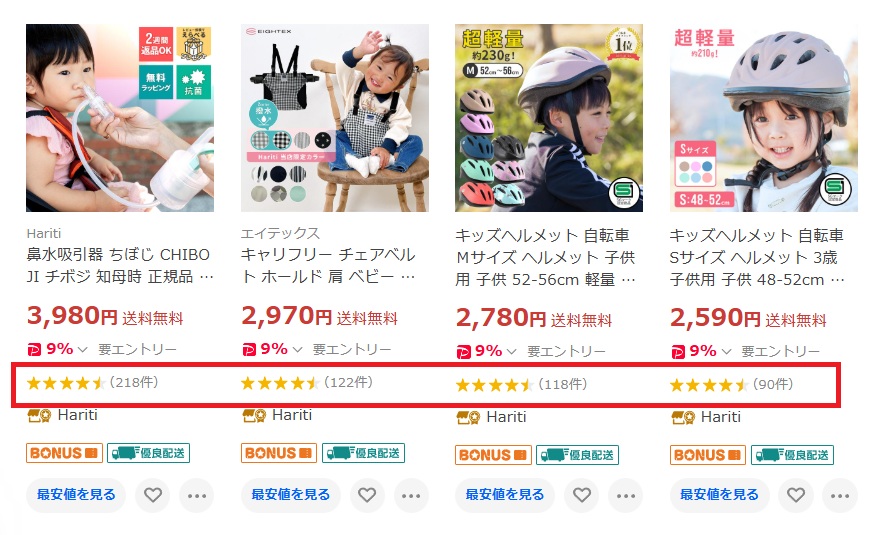
Task: Expand 9% PayPay points details for 3,980円 item
Action: coord(83,350)
